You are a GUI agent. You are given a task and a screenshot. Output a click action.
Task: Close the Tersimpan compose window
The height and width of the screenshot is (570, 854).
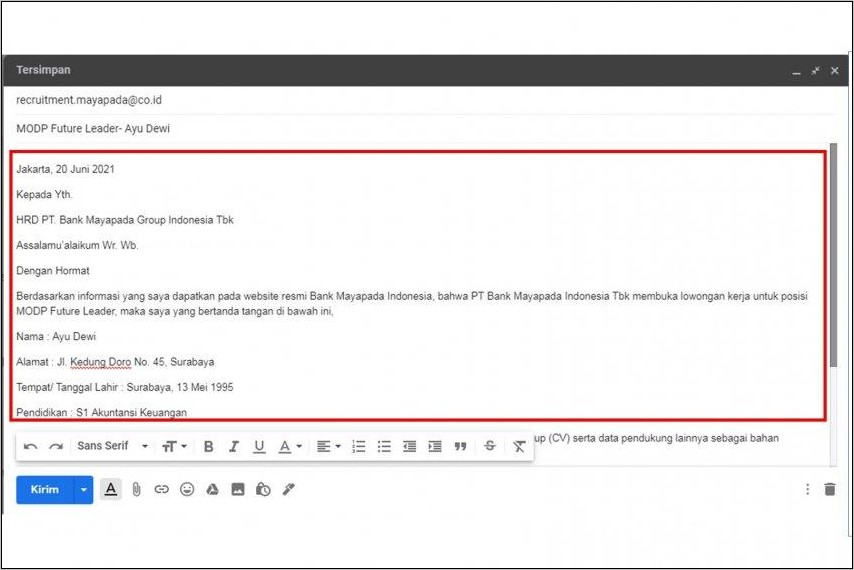pos(834,71)
